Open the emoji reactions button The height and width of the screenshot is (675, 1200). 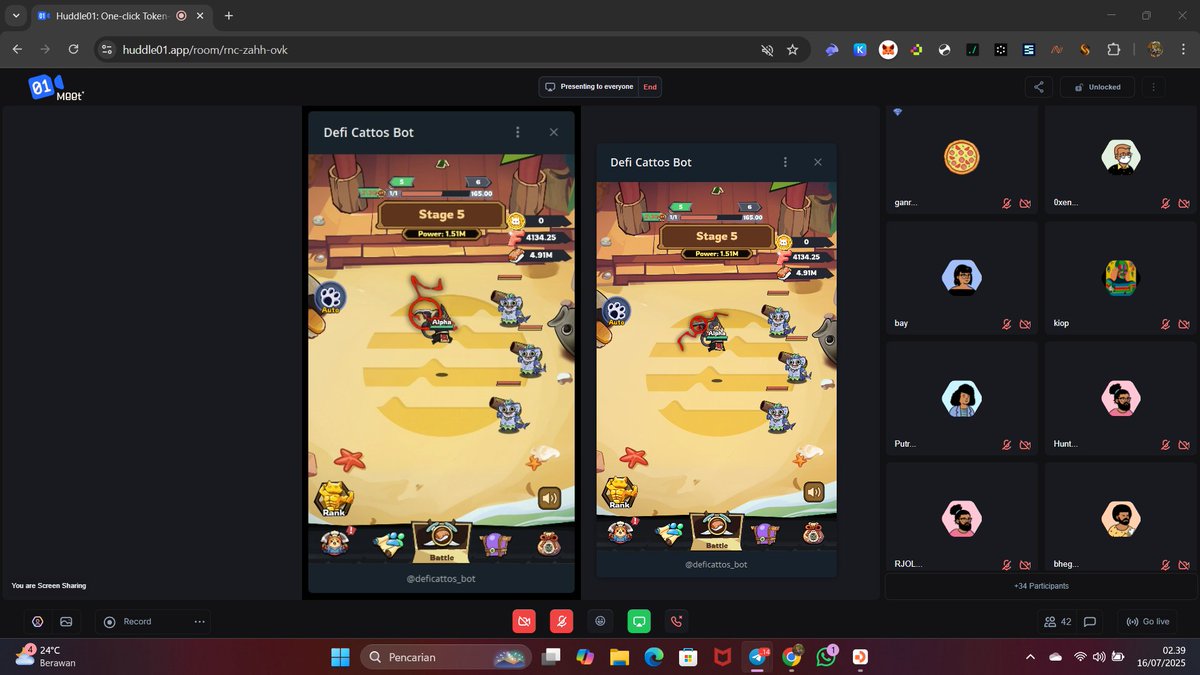point(600,621)
